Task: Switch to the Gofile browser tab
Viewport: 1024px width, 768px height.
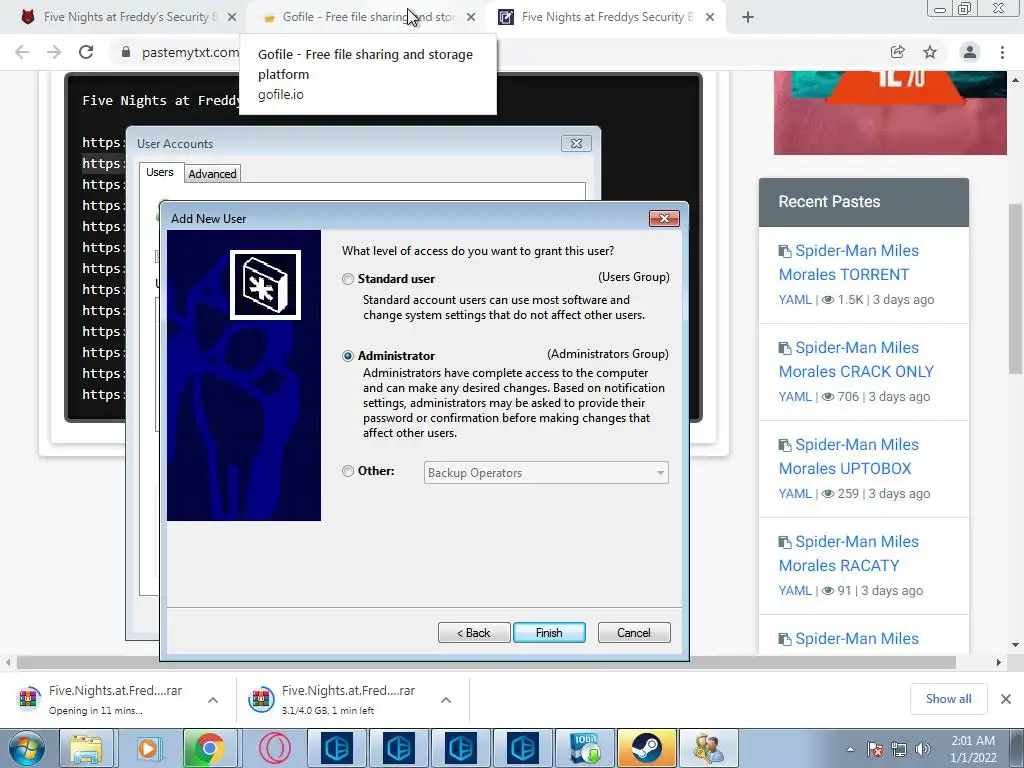Action: point(366,17)
